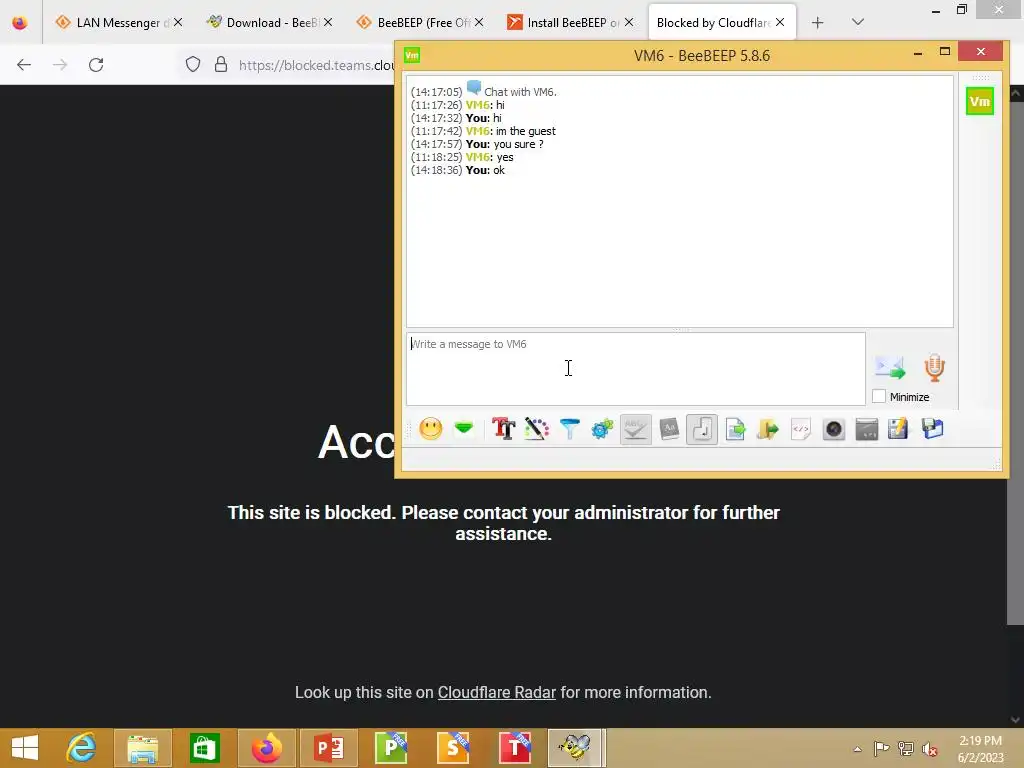Click the taskbar clock 2:19 PM
The height and width of the screenshot is (768, 1024).
pos(980,741)
